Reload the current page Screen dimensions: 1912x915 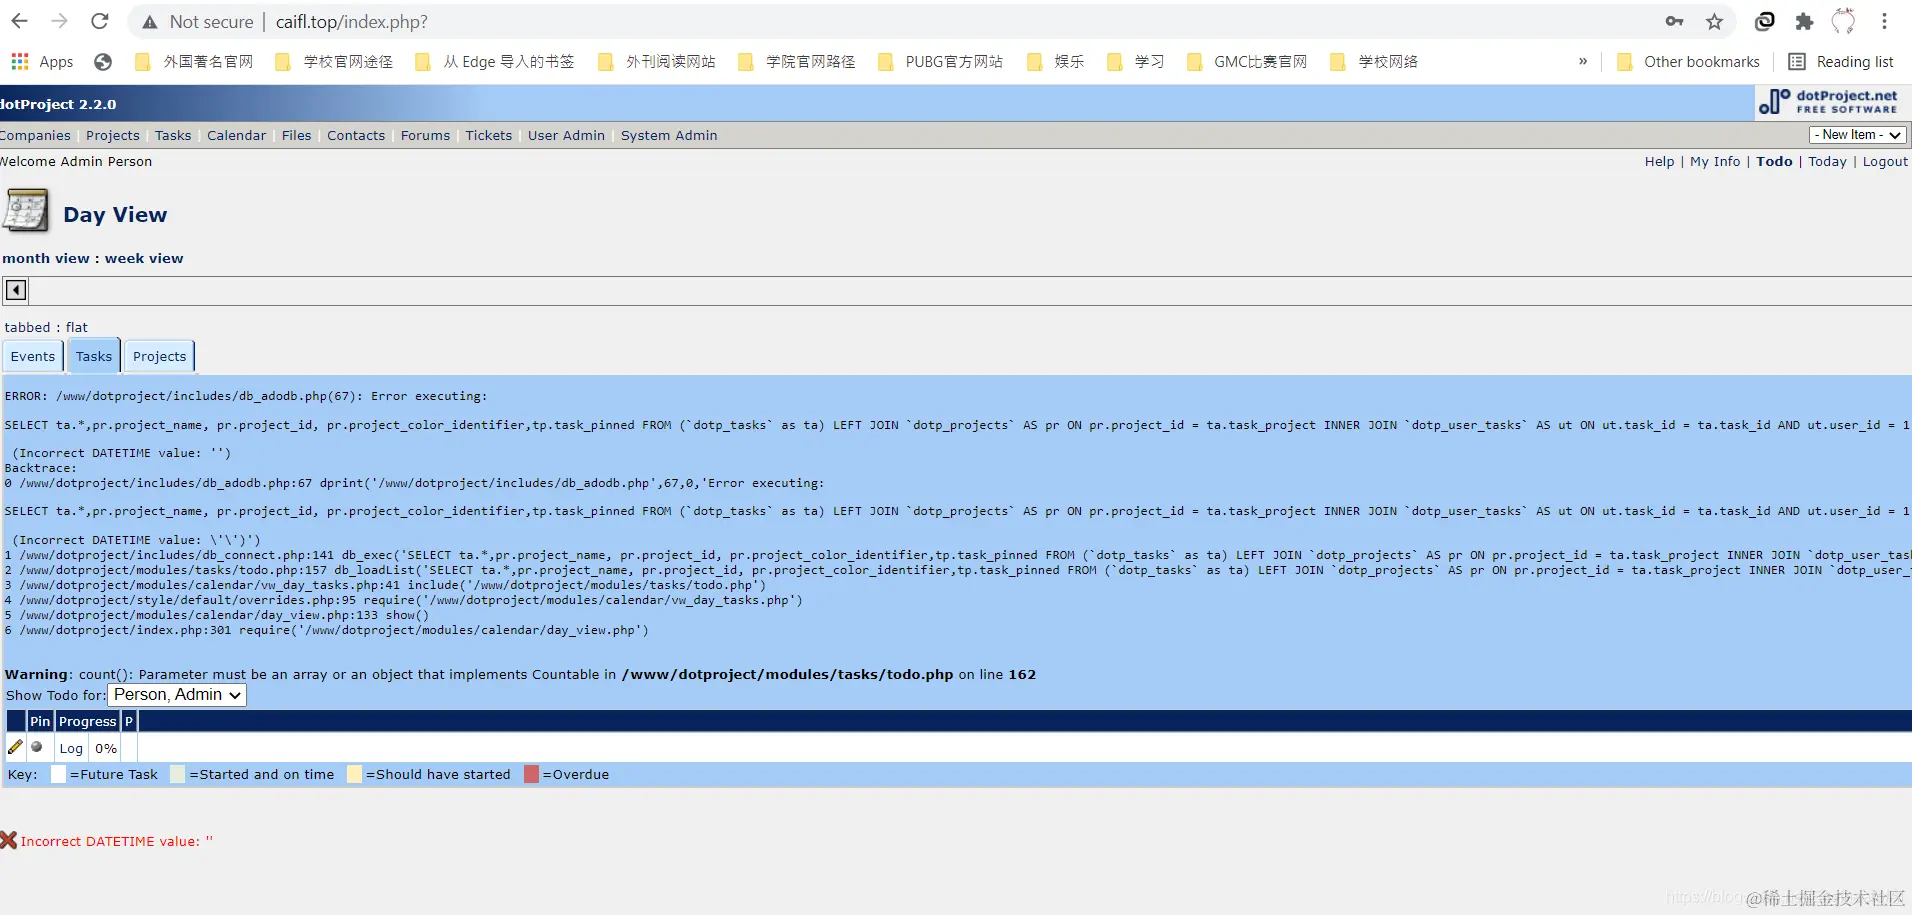tap(100, 21)
